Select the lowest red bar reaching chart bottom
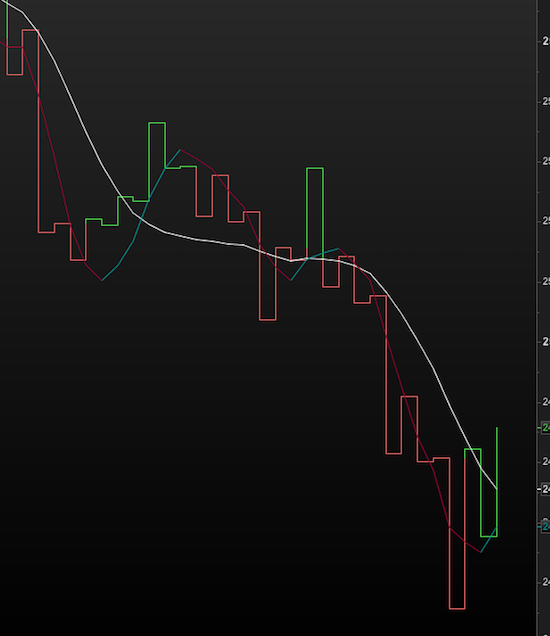 [457, 533]
